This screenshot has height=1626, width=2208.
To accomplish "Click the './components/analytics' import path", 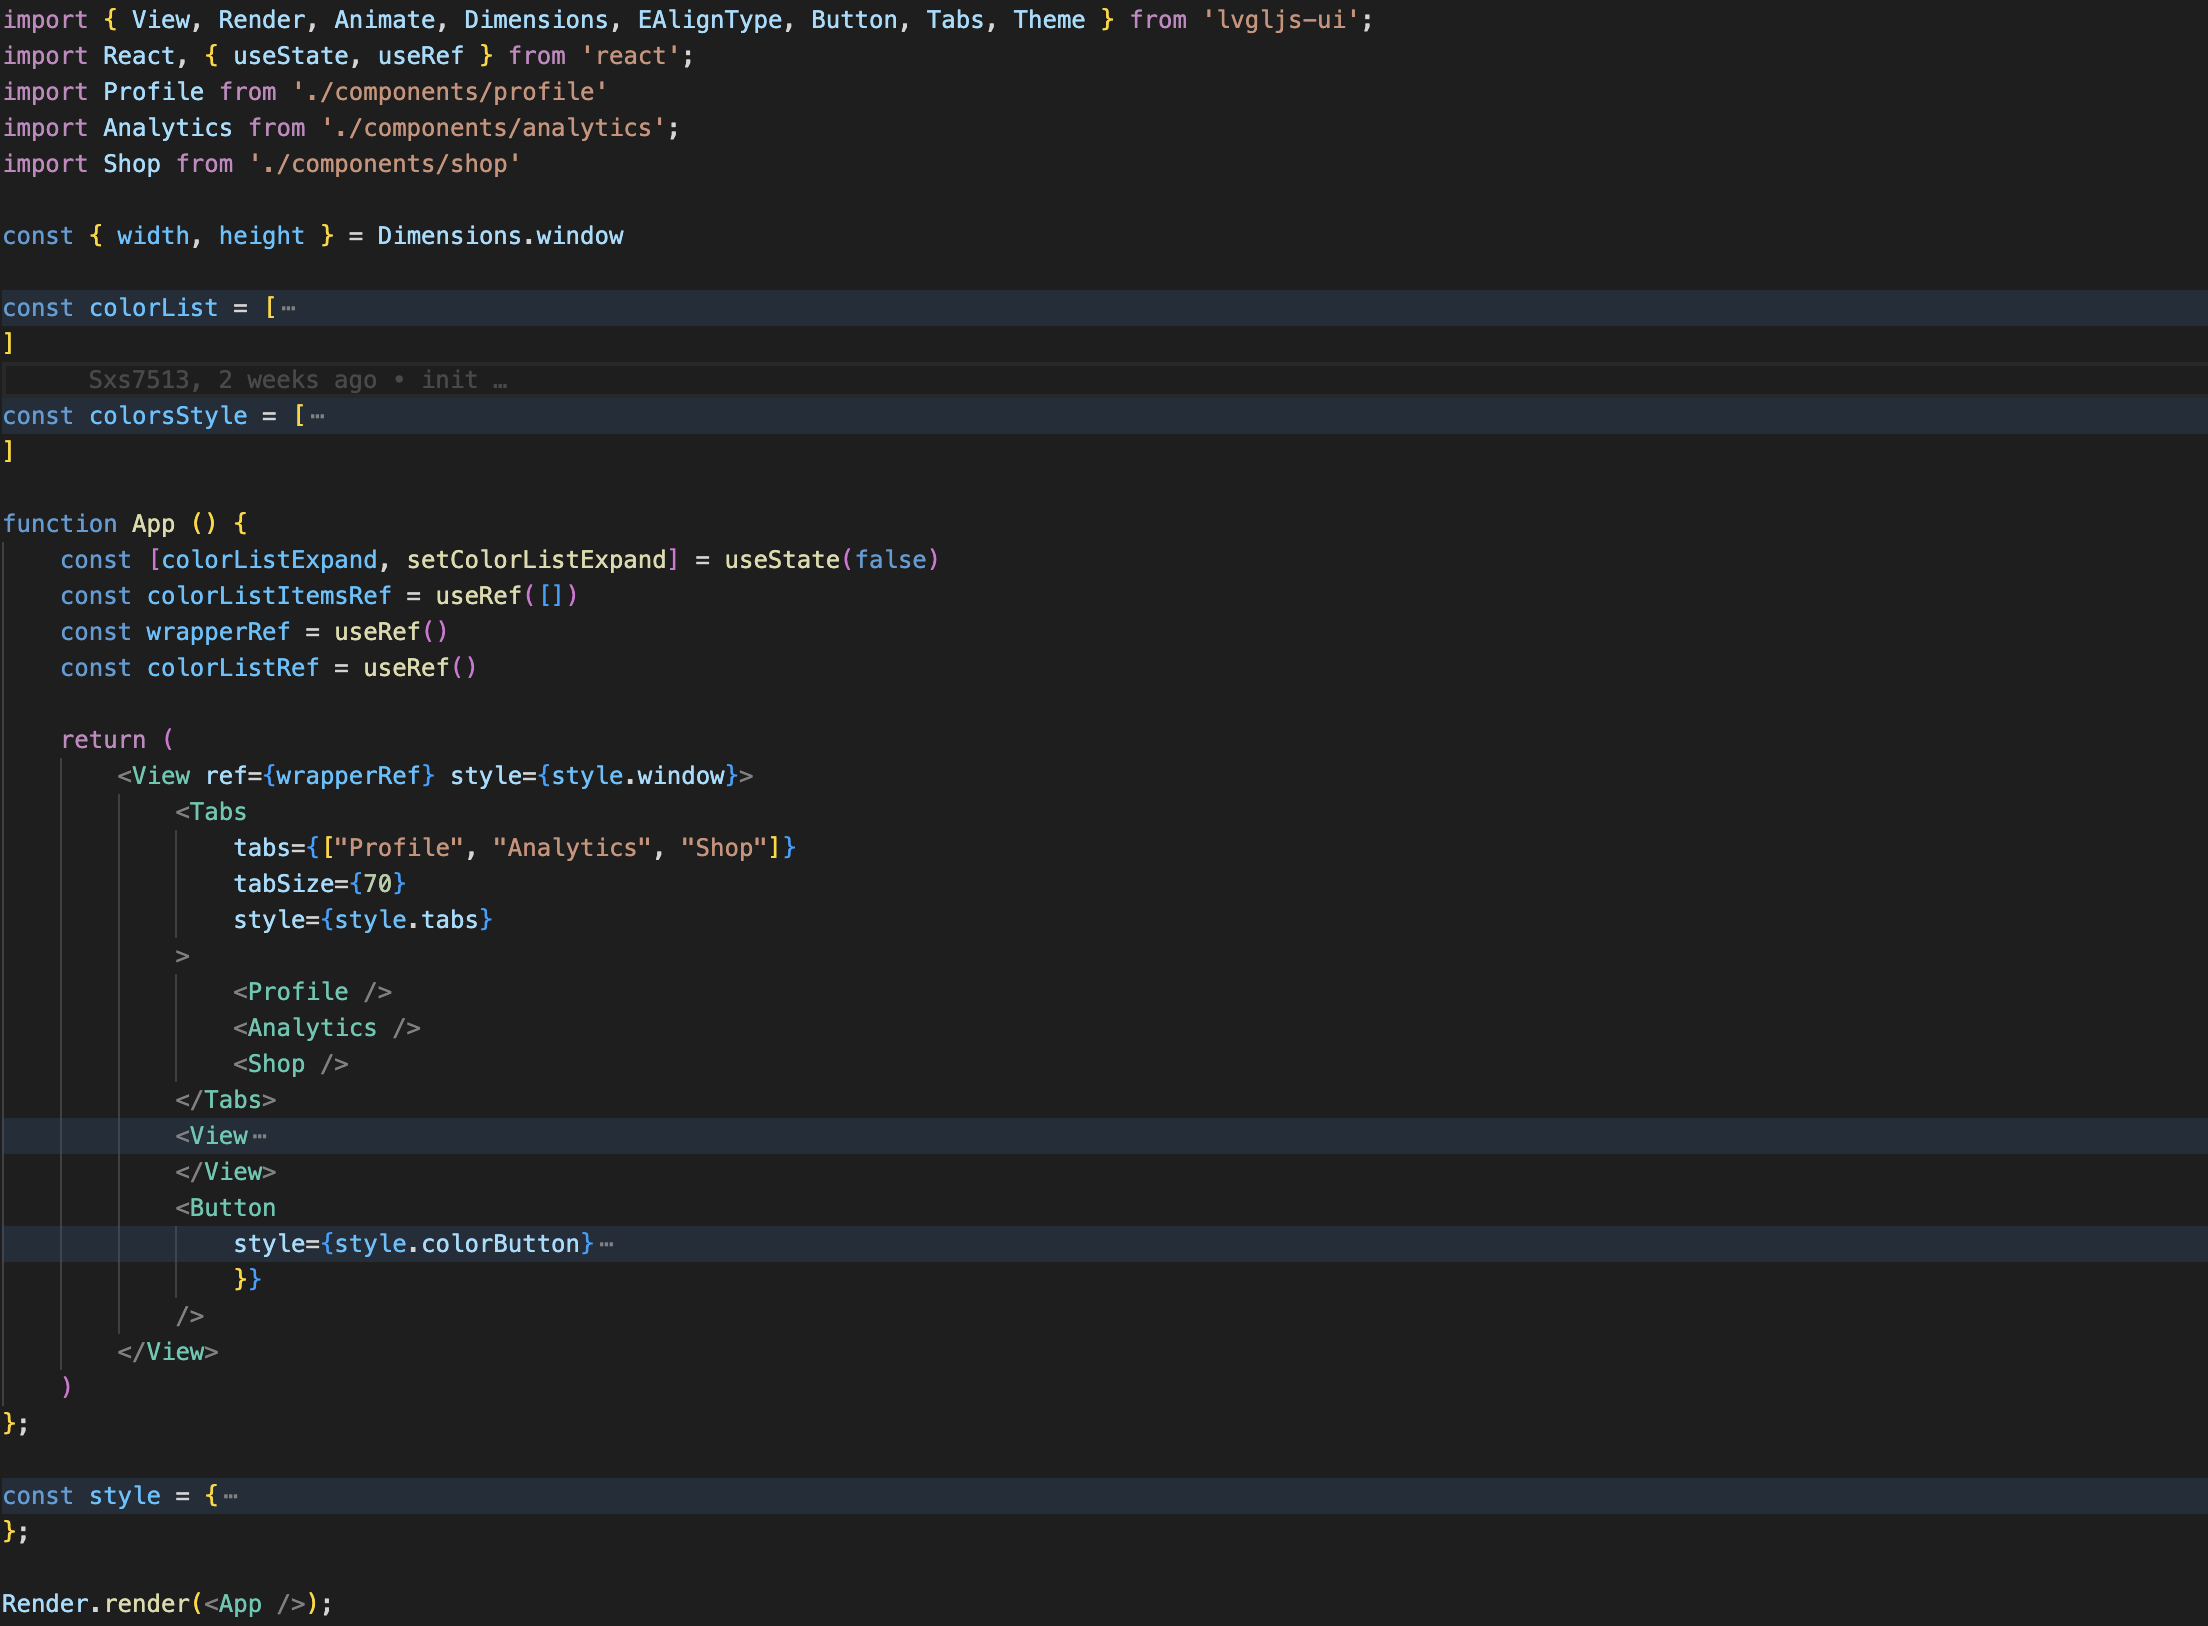I will point(493,128).
